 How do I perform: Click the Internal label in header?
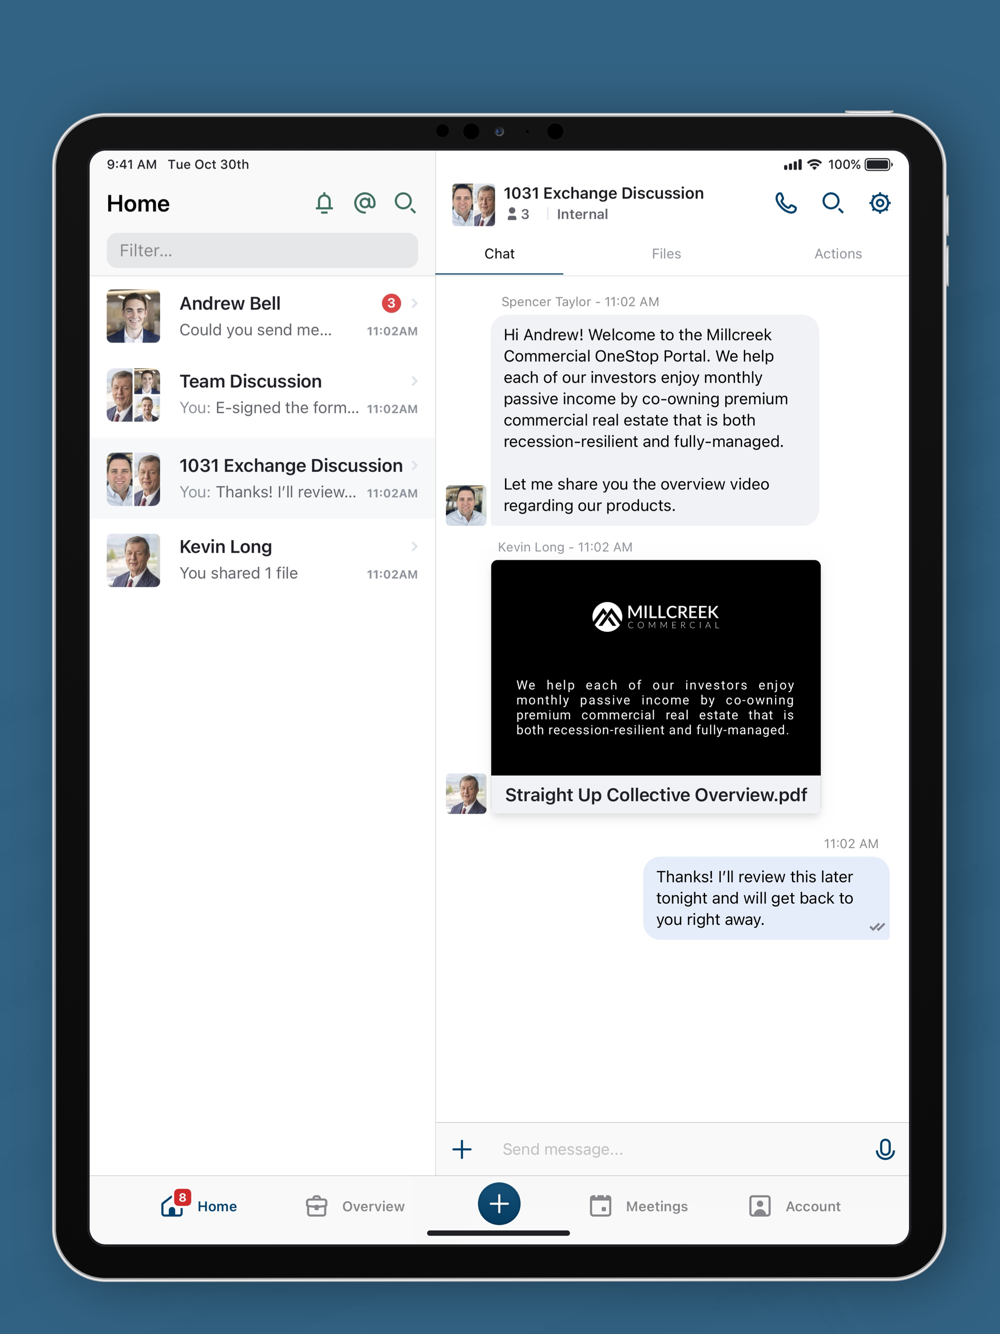[x=582, y=214]
